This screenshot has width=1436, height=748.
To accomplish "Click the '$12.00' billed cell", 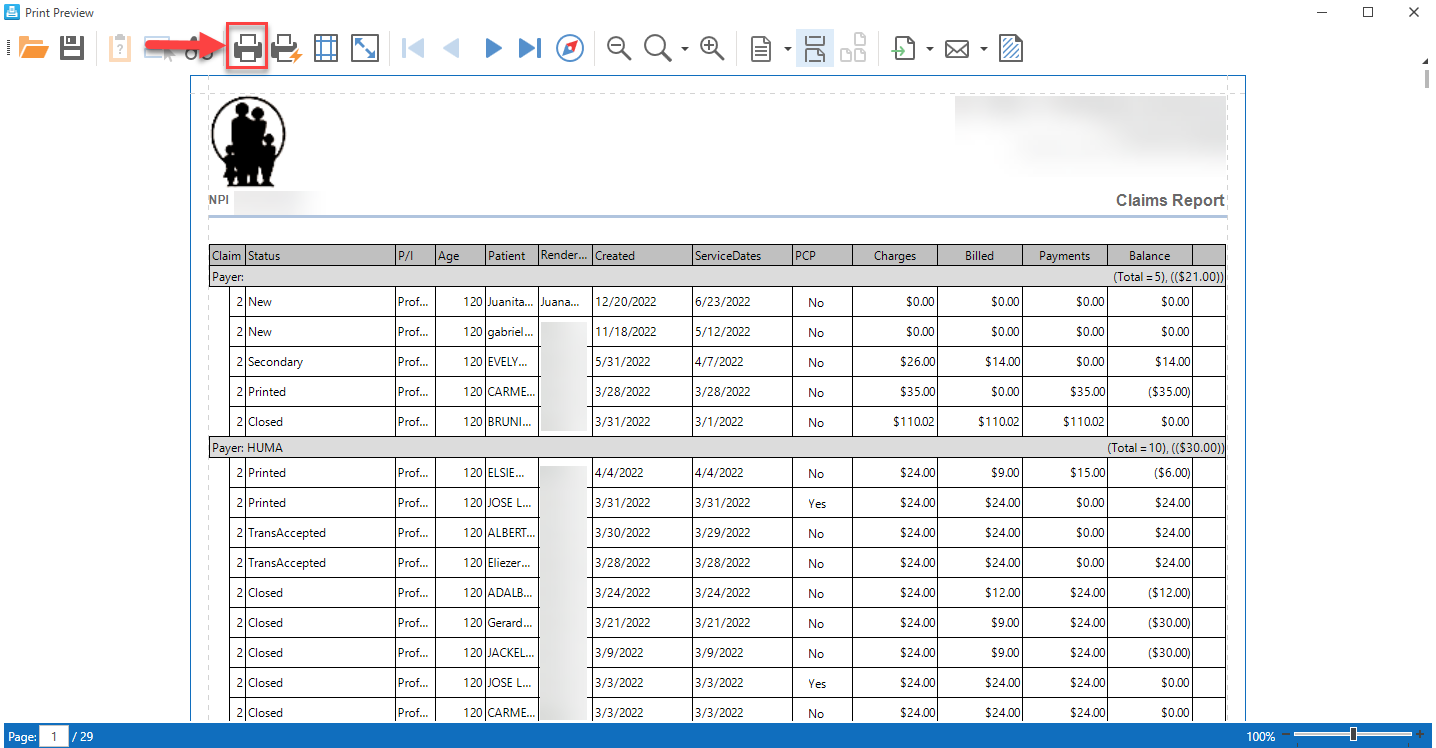I will (980, 593).
